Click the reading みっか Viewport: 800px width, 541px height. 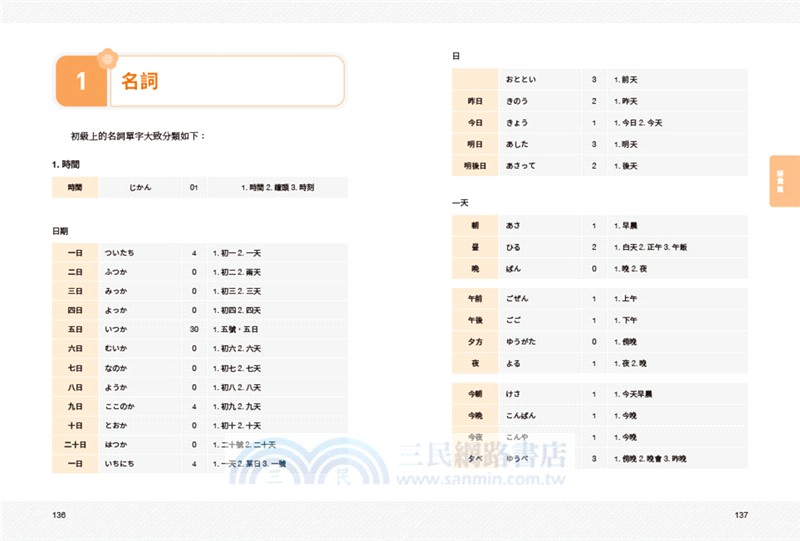[116, 291]
